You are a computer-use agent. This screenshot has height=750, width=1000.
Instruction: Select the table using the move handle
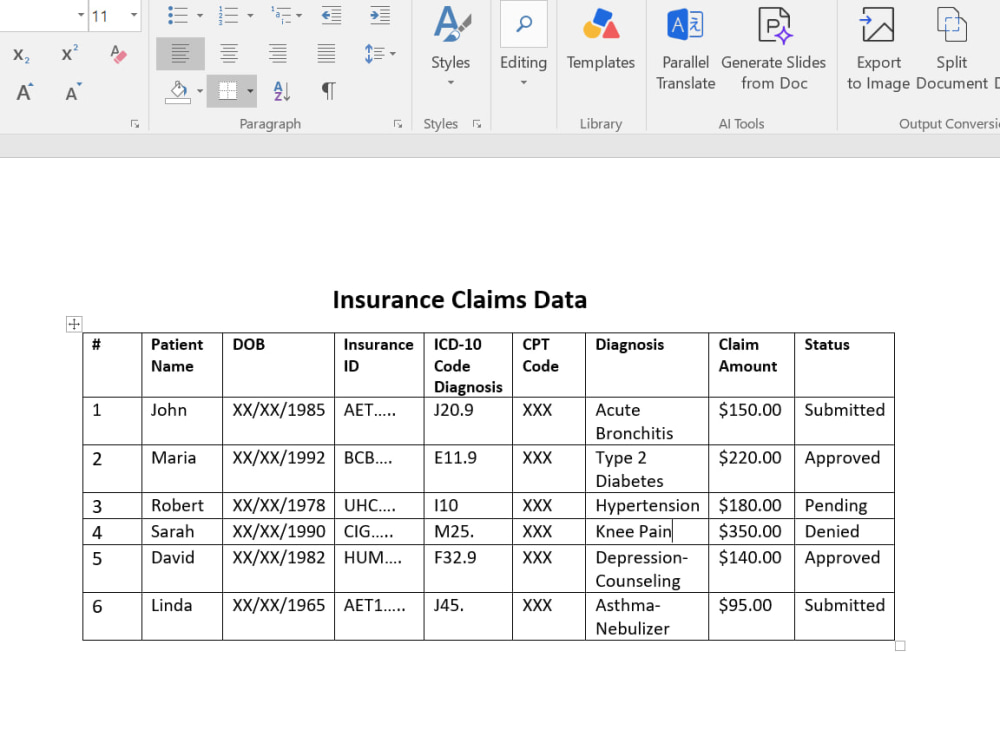(74, 324)
